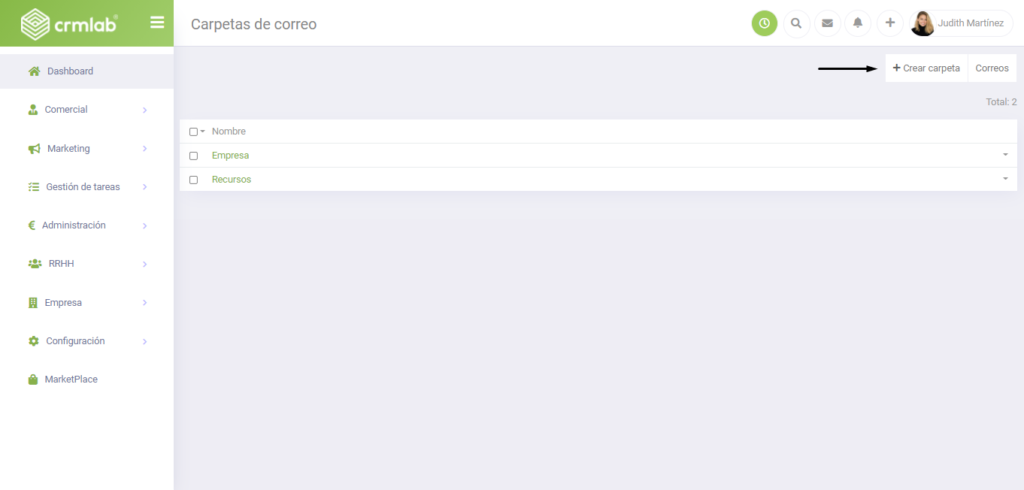Click the crmlab logo
The height and width of the screenshot is (490, 1024).
[x=69, y=24]
